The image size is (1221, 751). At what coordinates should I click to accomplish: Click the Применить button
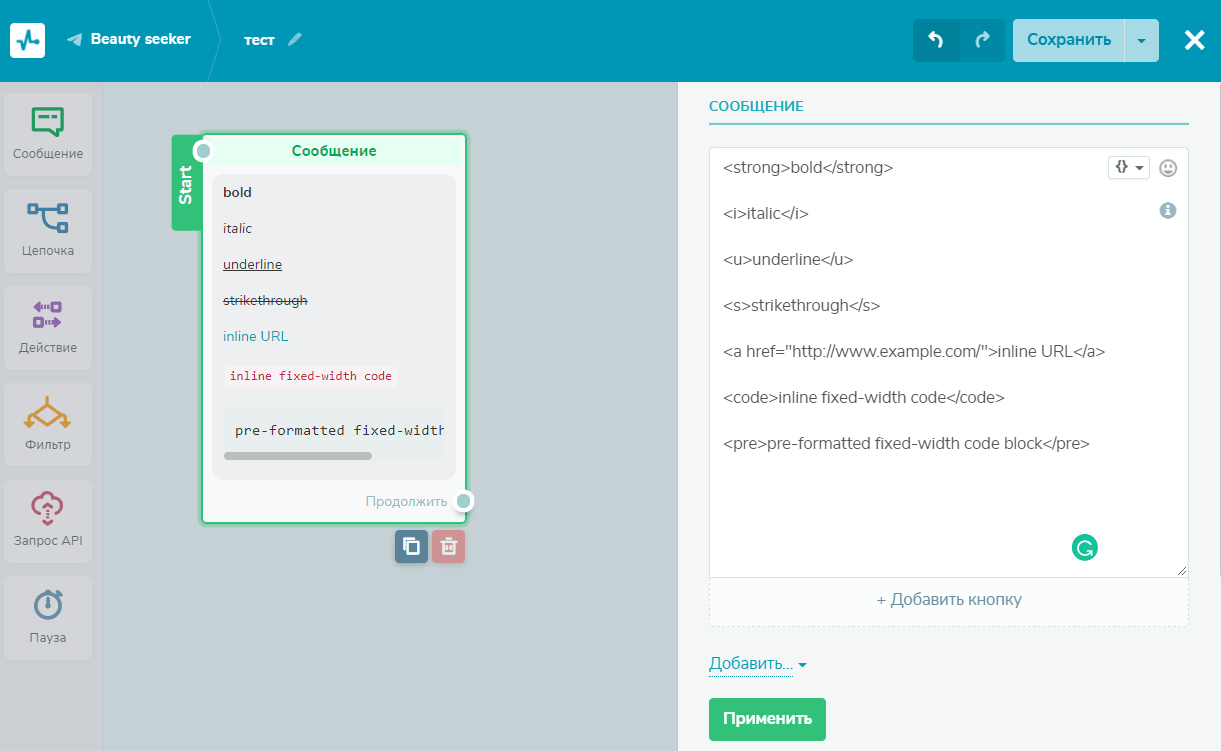[767, 719]
